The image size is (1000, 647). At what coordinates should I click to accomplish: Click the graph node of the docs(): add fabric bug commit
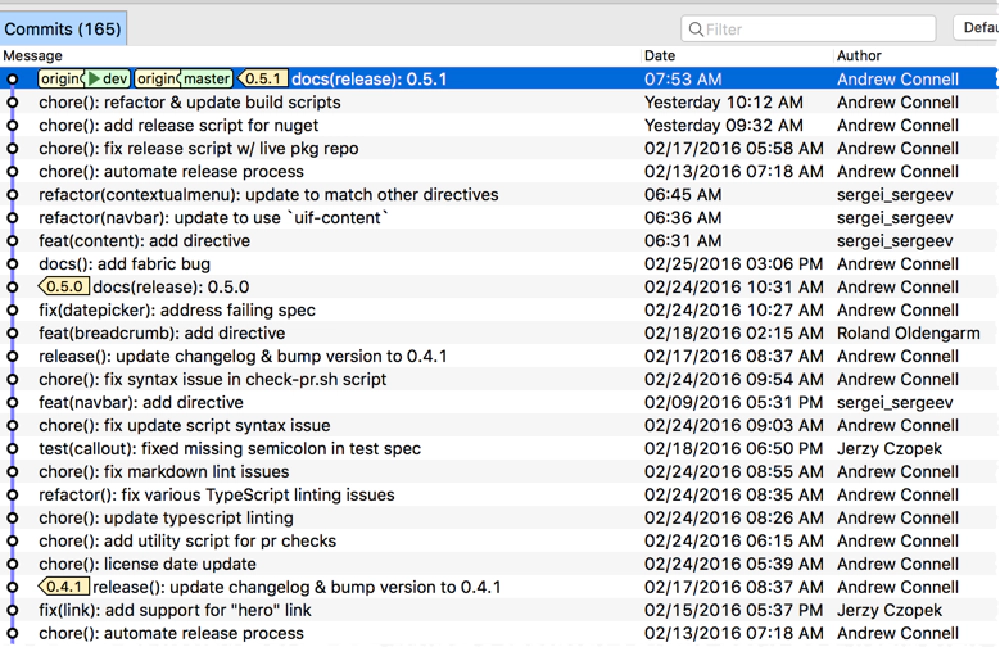tap(12, 264)
